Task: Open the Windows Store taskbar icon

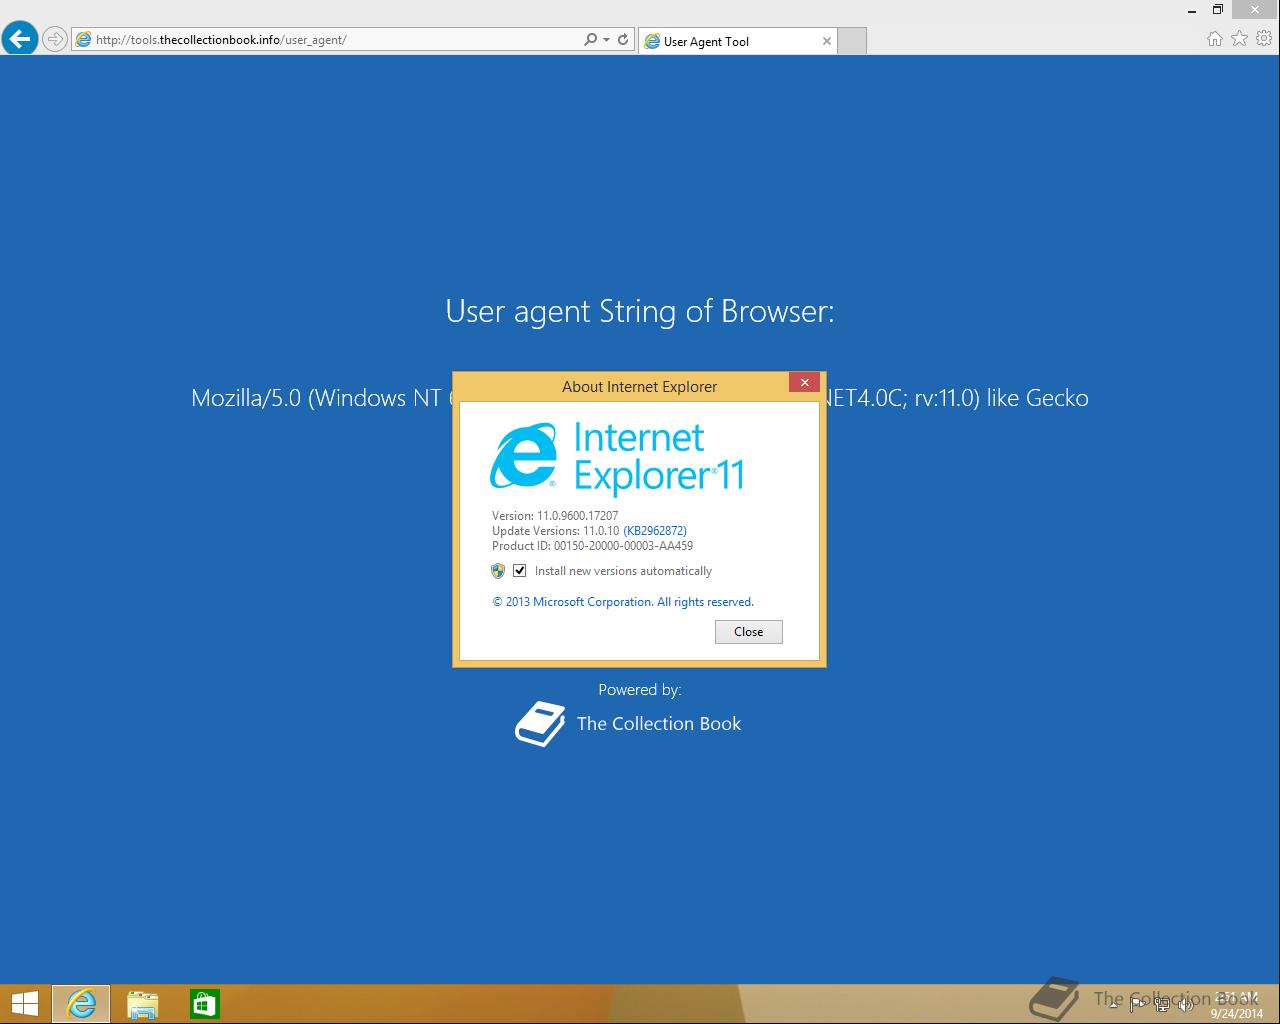Action: click(204, 1004)
